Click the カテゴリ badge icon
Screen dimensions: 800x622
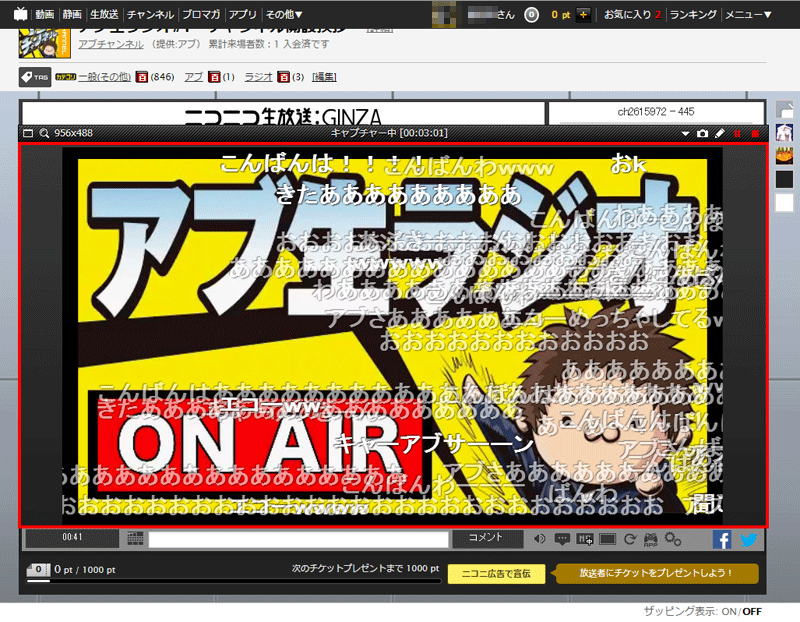(65, 77)
